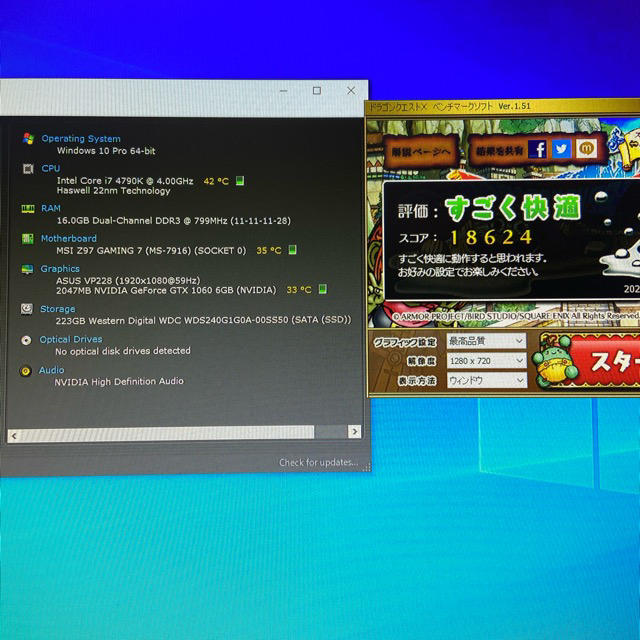
Task: Click the 33 °C graphics temperature value
Action: tap(299, 290)
